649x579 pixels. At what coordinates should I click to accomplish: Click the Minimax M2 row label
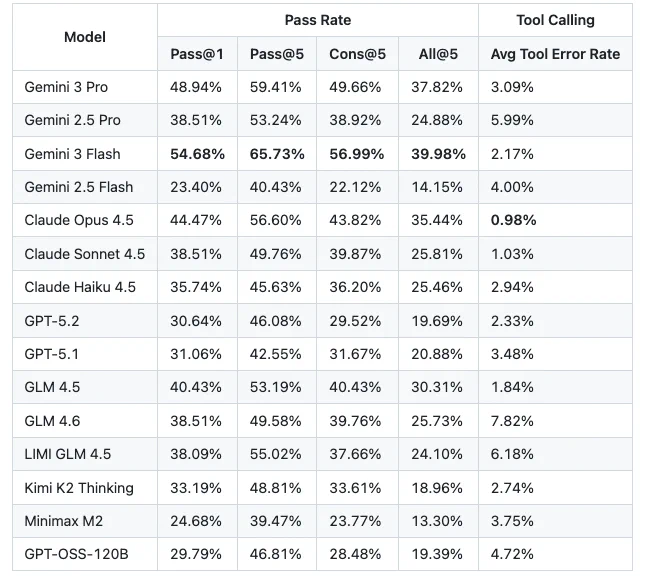pyautogui.click(x=64, y=521)
